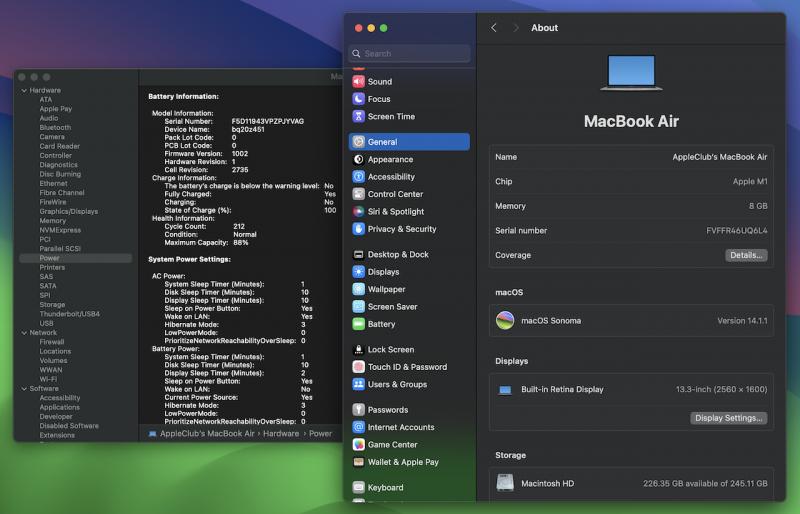This screenshot has height=514, width=800.
Task: Select Graphics/Displays in System Information
Action: (69, 211)
